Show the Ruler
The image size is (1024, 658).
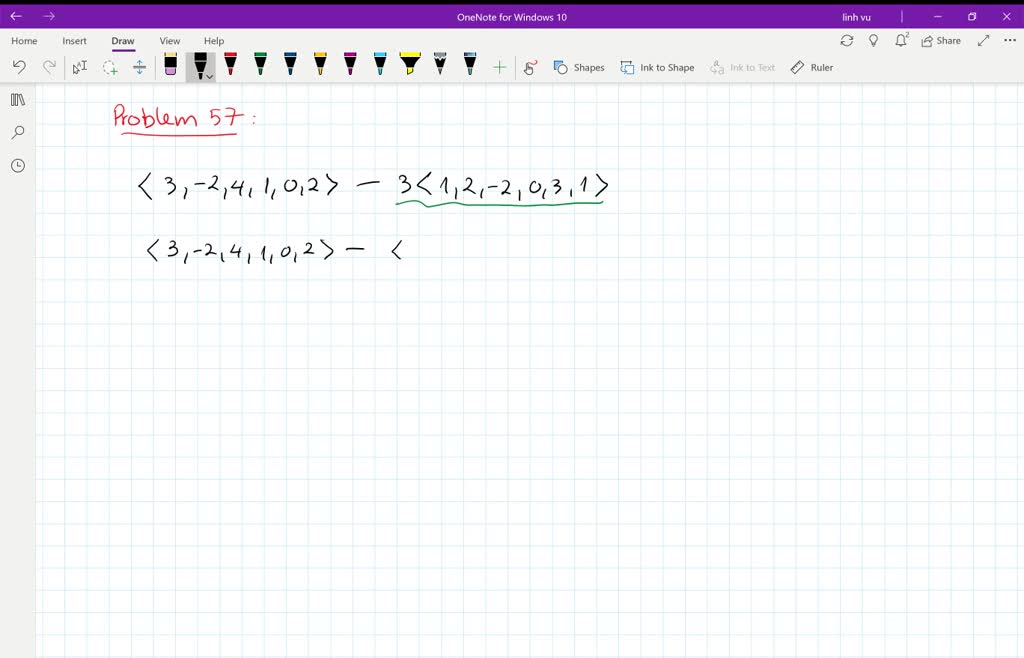(812, 67)
